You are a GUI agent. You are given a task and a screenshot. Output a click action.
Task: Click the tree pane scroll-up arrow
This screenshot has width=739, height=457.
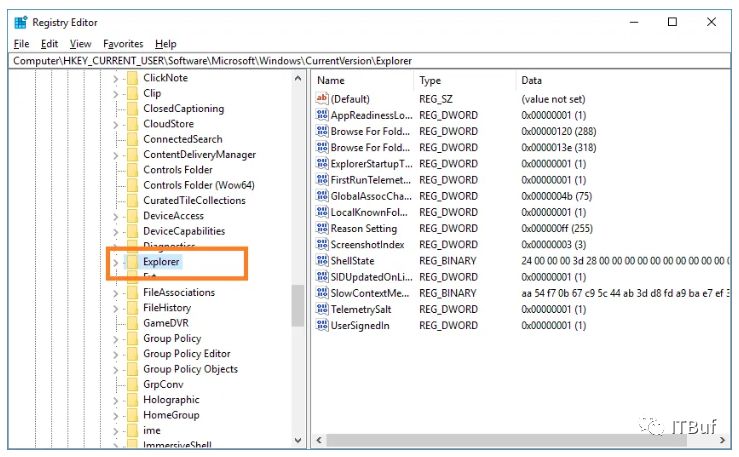tap(298, 78)
